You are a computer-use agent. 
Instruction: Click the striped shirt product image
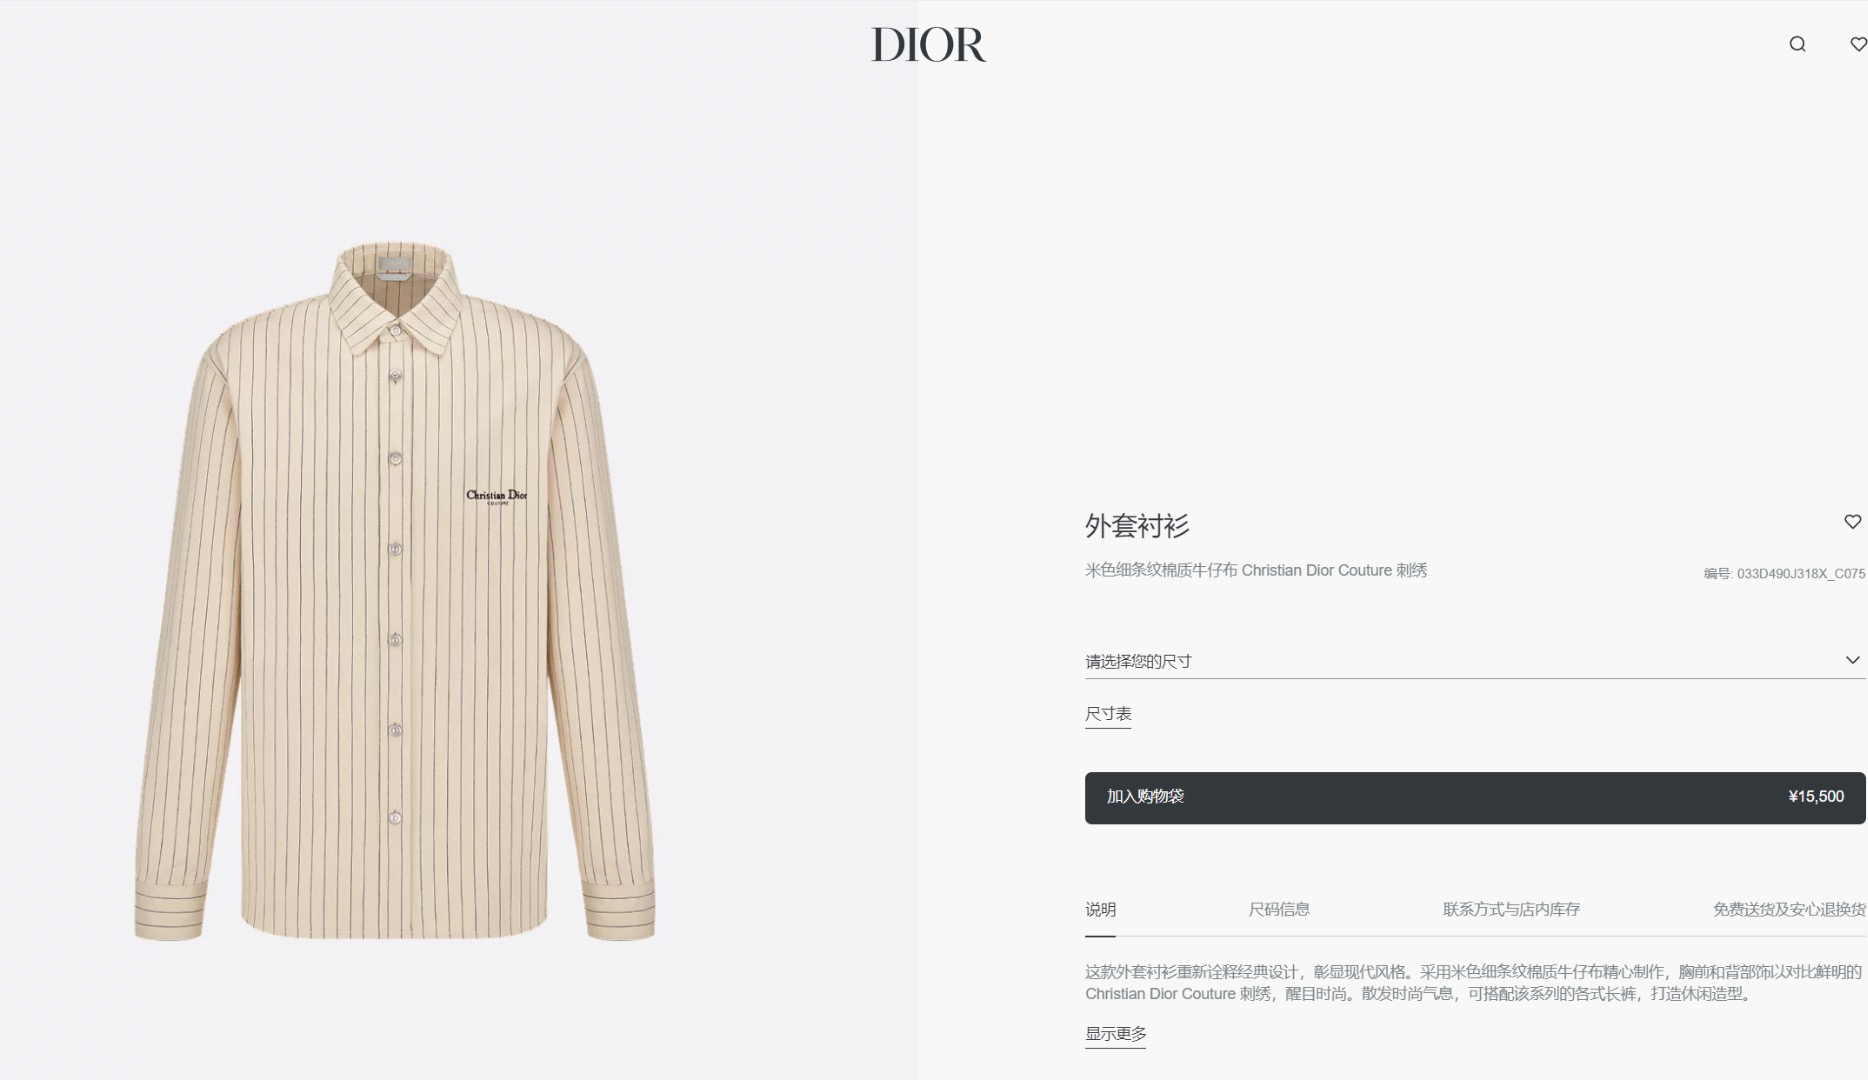pos(394,590)
